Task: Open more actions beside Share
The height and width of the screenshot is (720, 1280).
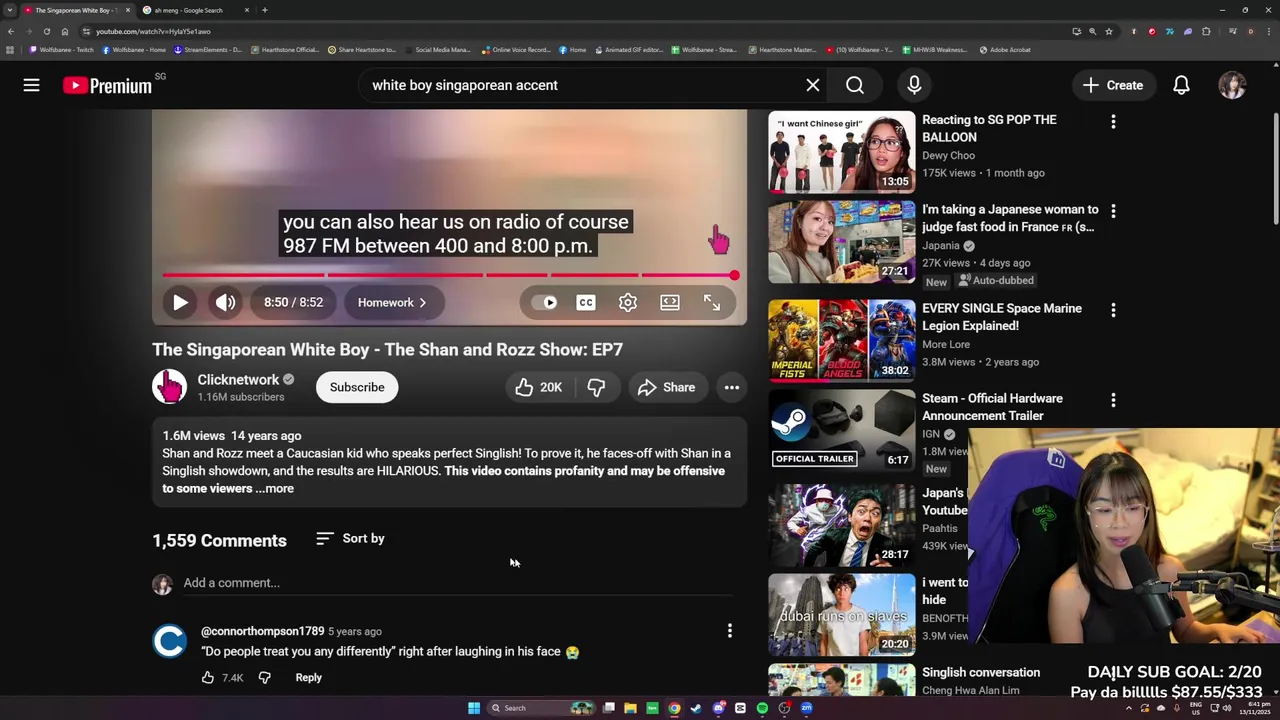Action: [x=732, y=387]
